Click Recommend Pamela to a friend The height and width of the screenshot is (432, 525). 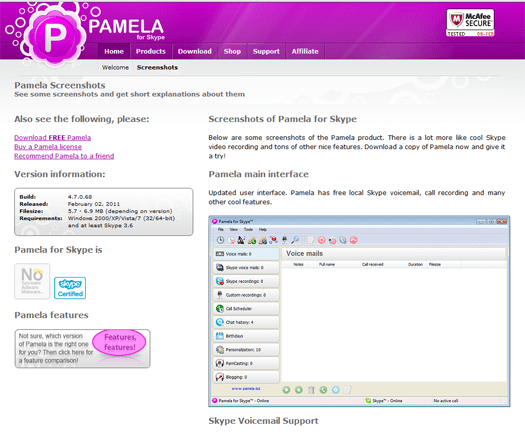pos(64,156)
